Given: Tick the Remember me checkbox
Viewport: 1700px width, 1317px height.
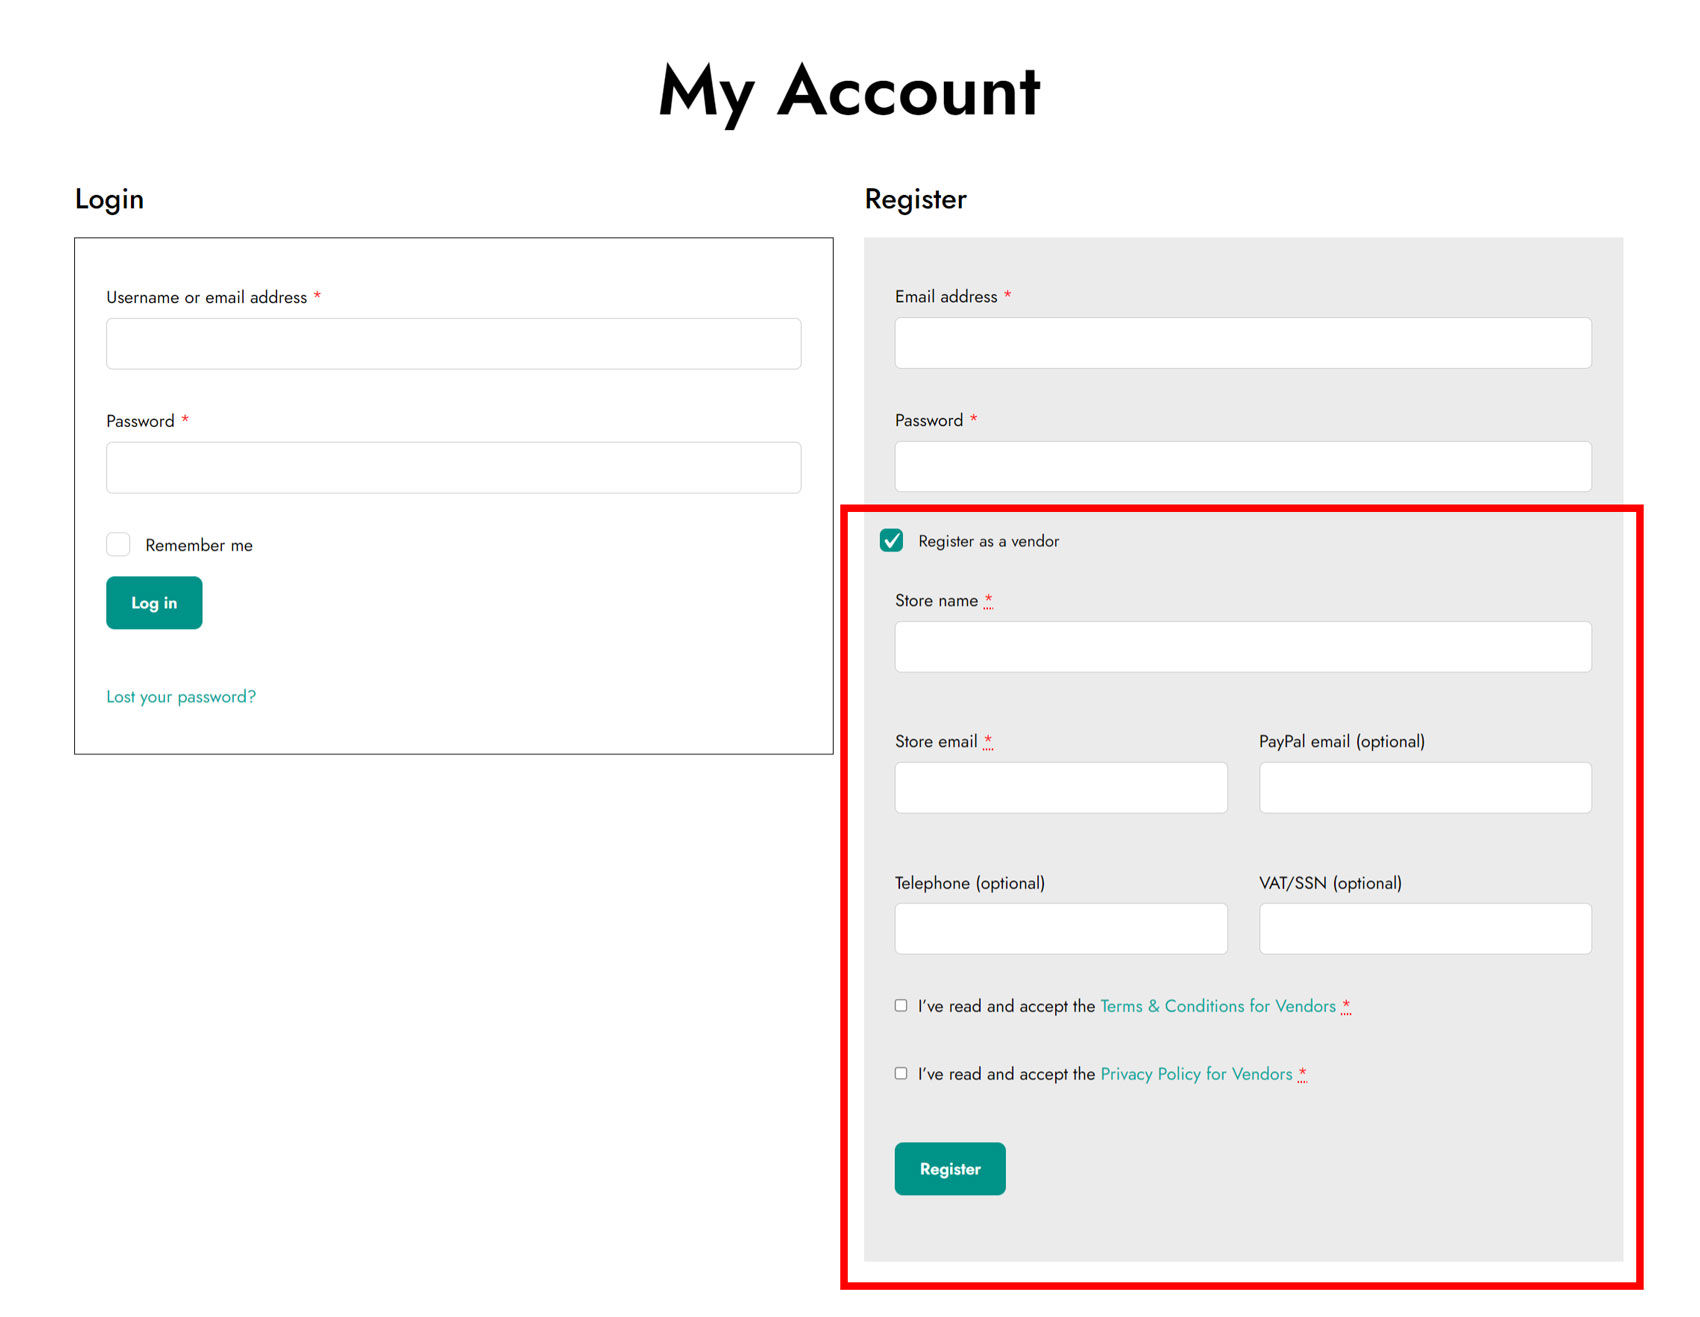Looking at the screenshot, I should [x=118, y=545].
